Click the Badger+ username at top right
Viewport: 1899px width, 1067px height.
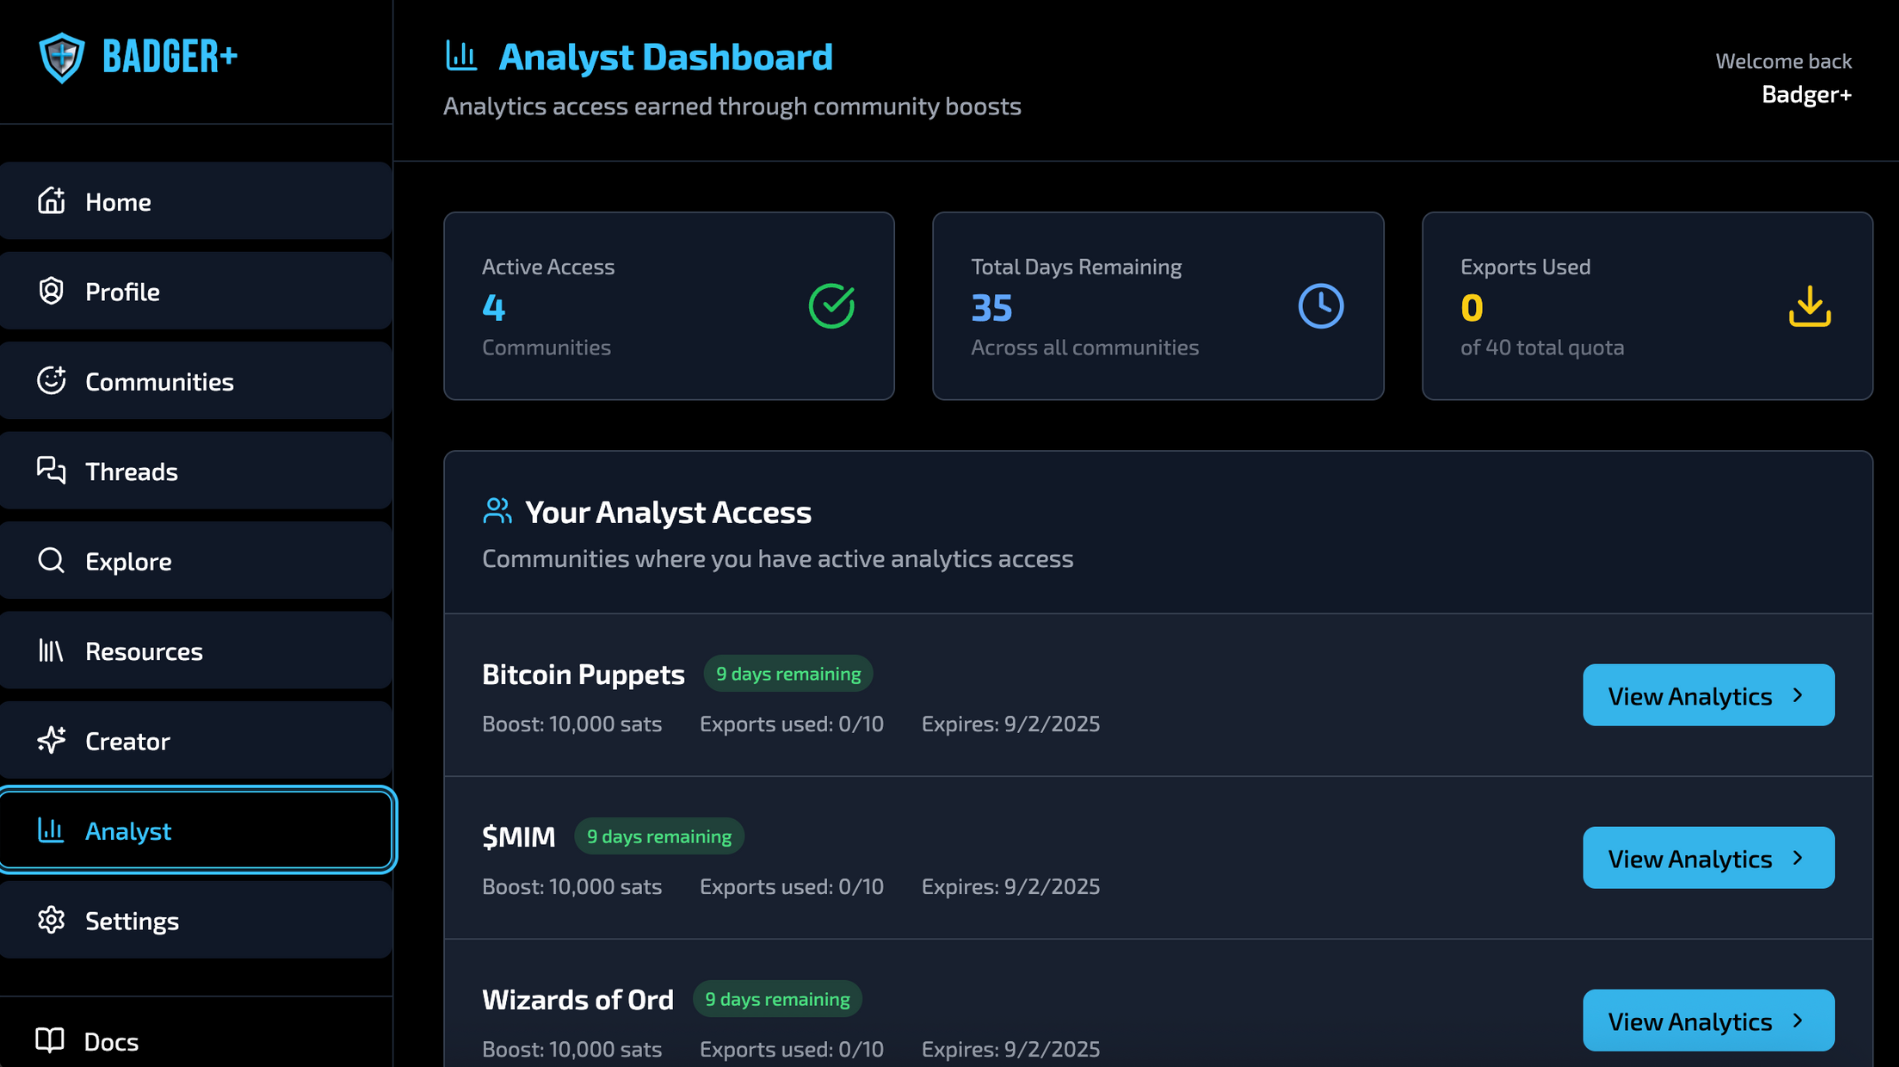(x=1806, y=95)
